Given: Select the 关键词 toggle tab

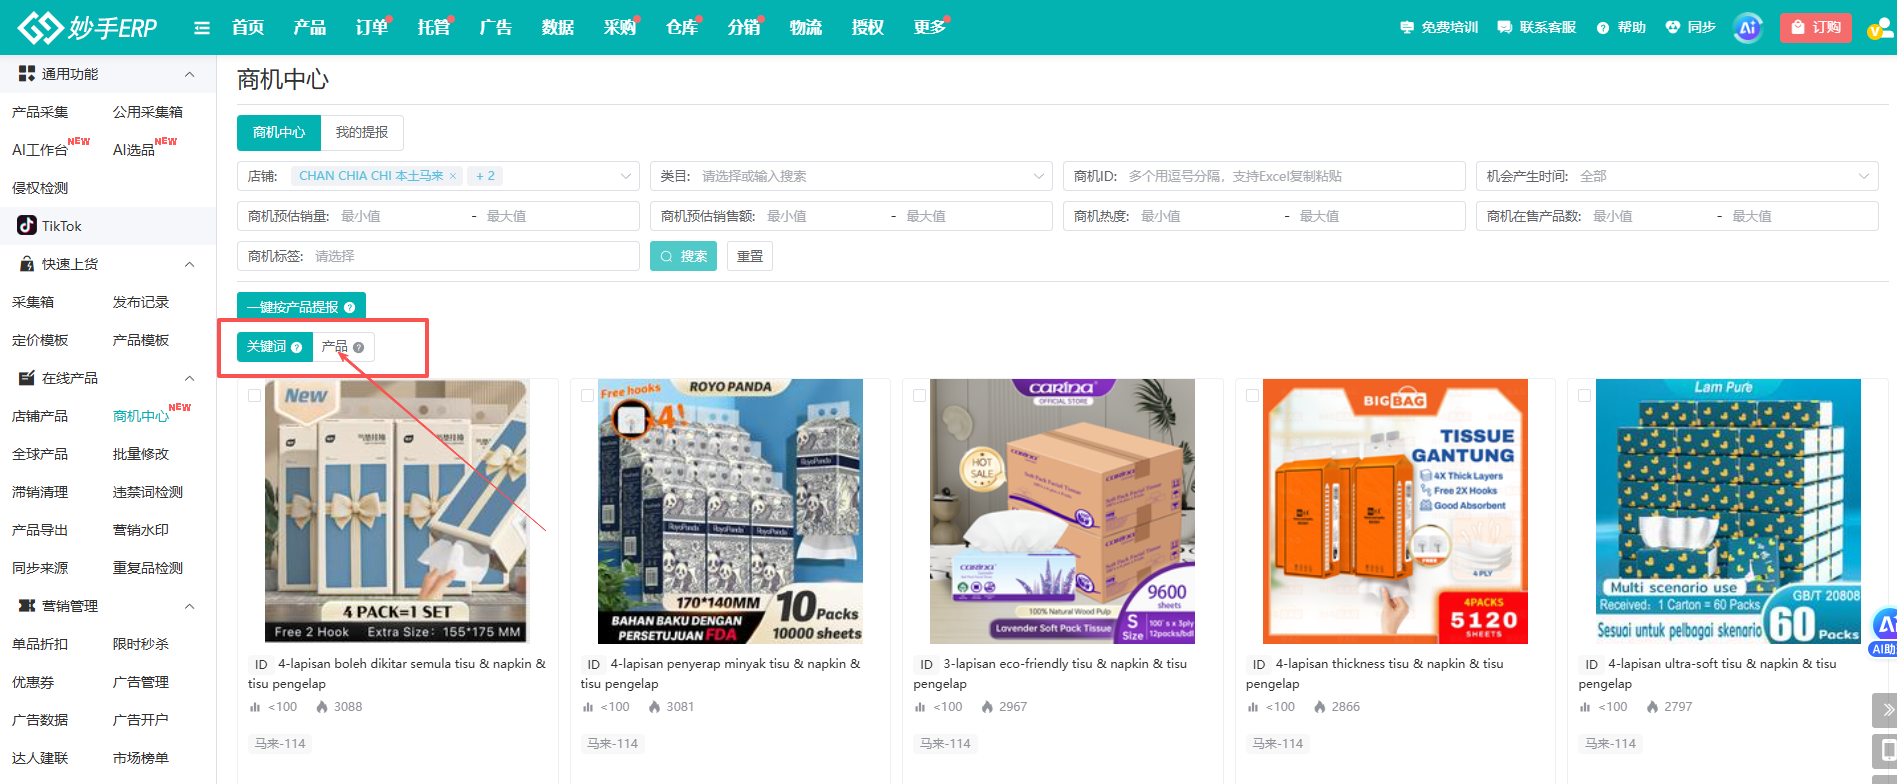Looking at the screenshot, I should pos(275,346).
